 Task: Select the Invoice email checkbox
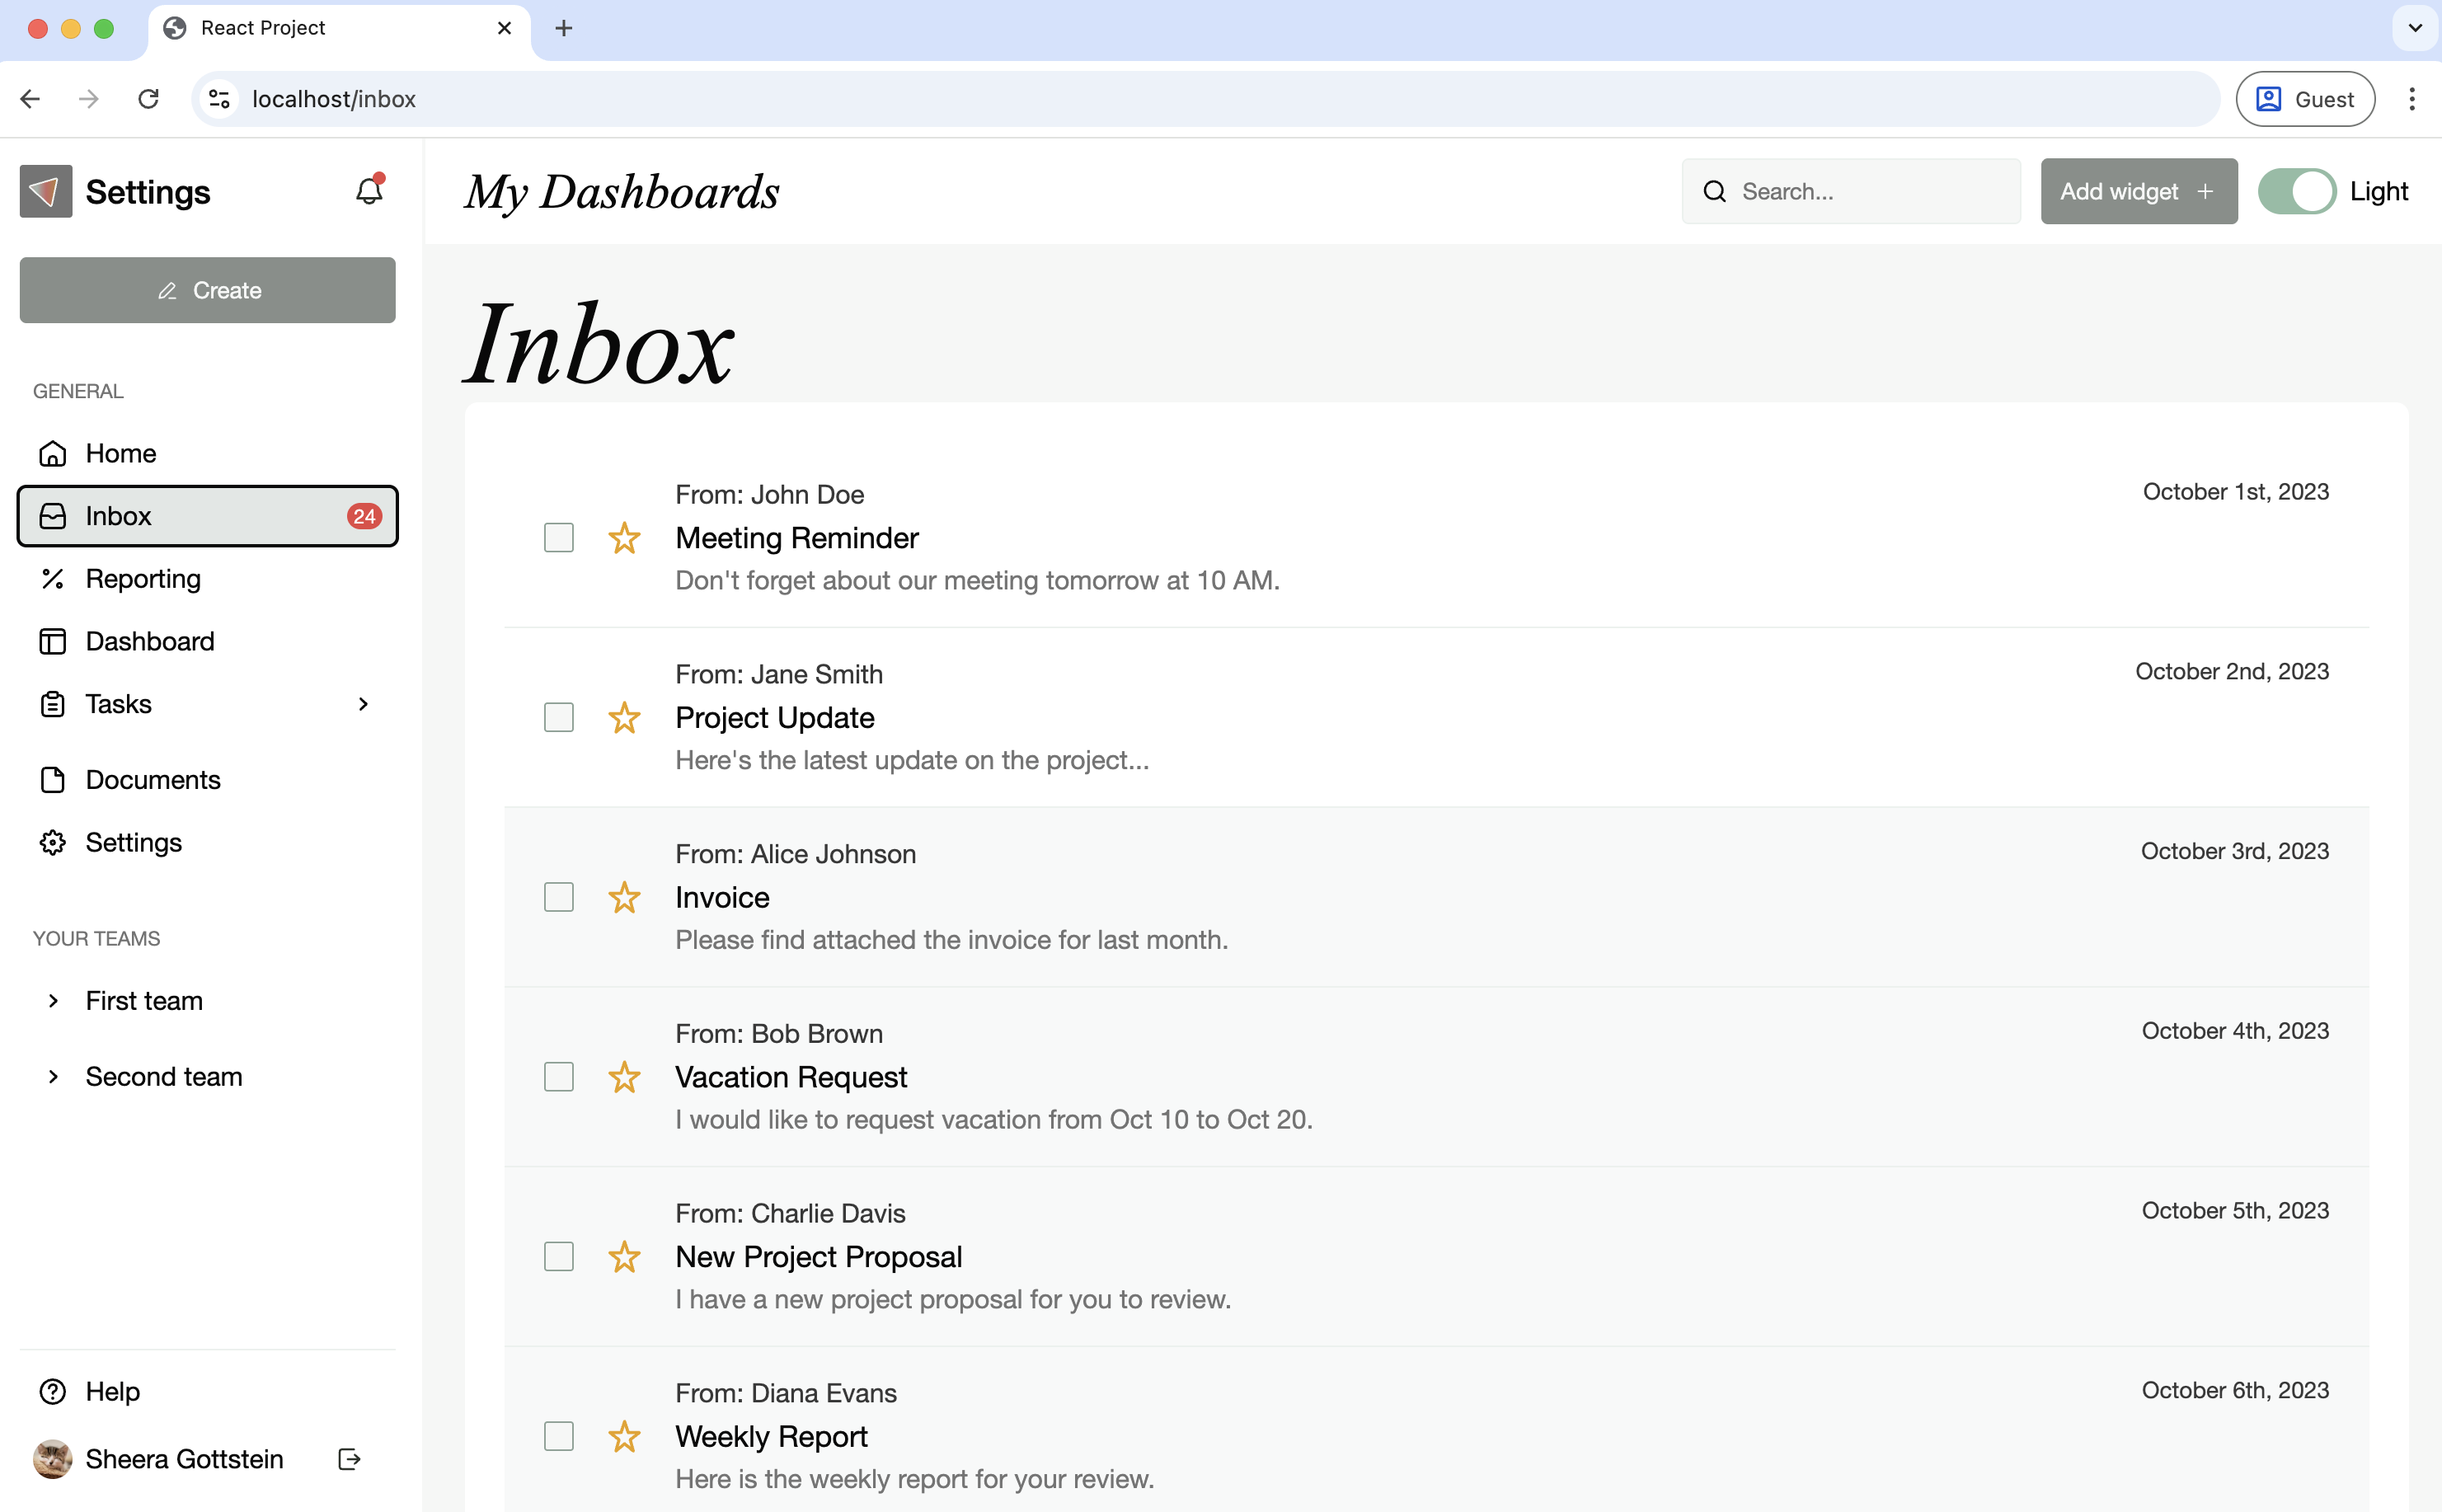point(559,897)
